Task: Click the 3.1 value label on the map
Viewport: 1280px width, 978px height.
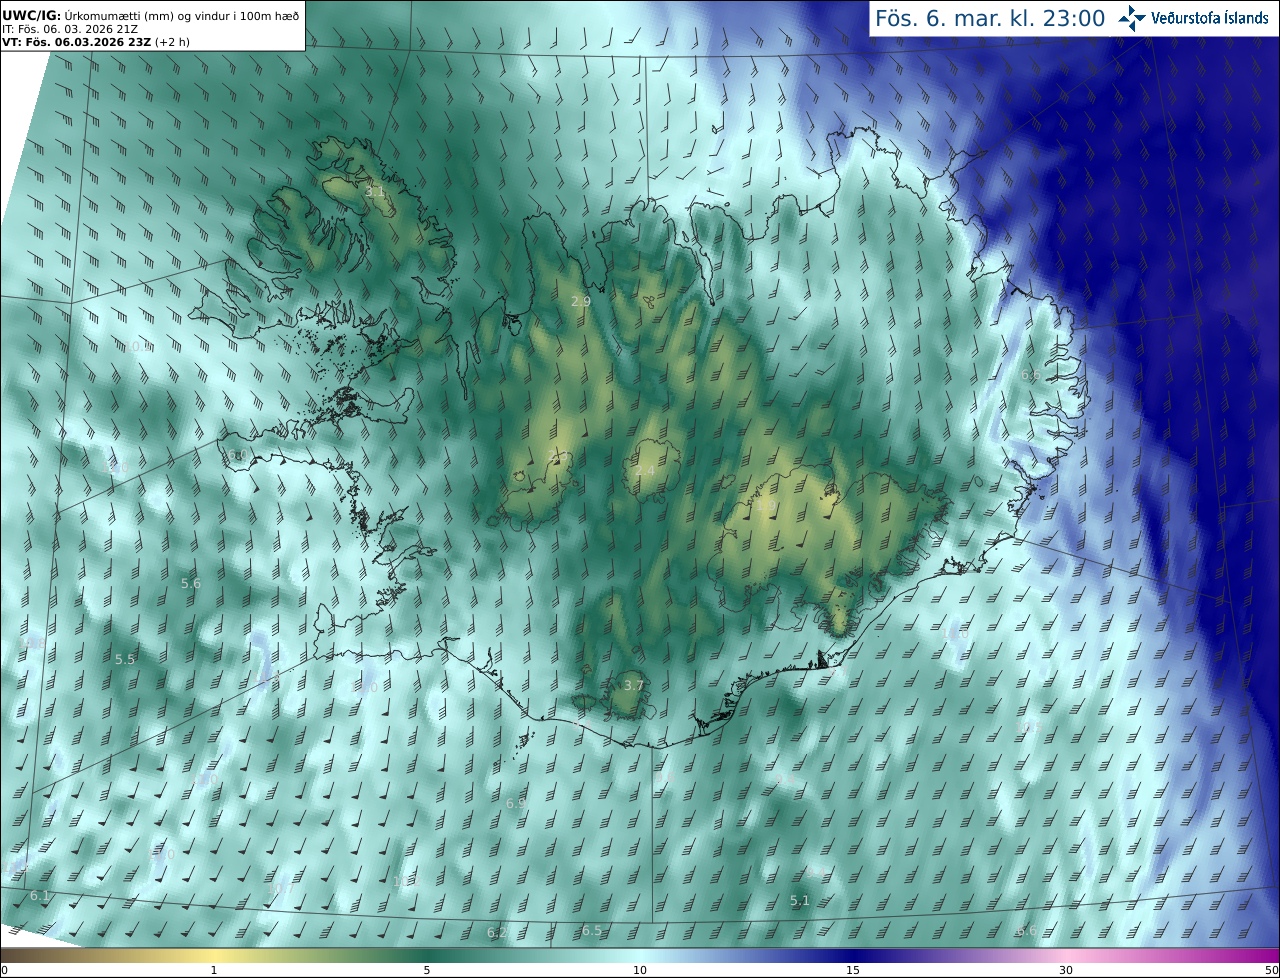Action: (375, 191)
